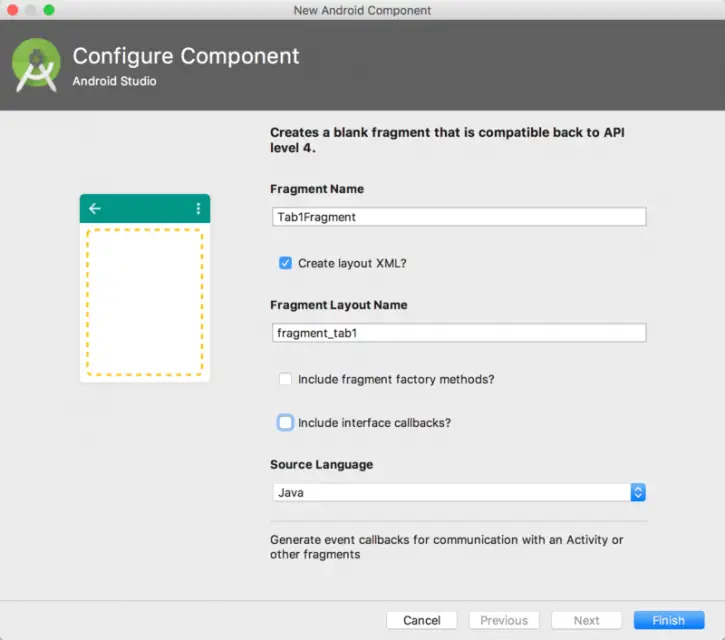Minimize the dialog using yellow window button
Screen dimensions: 725x640
pyautogui.click(x=30, y=10)
